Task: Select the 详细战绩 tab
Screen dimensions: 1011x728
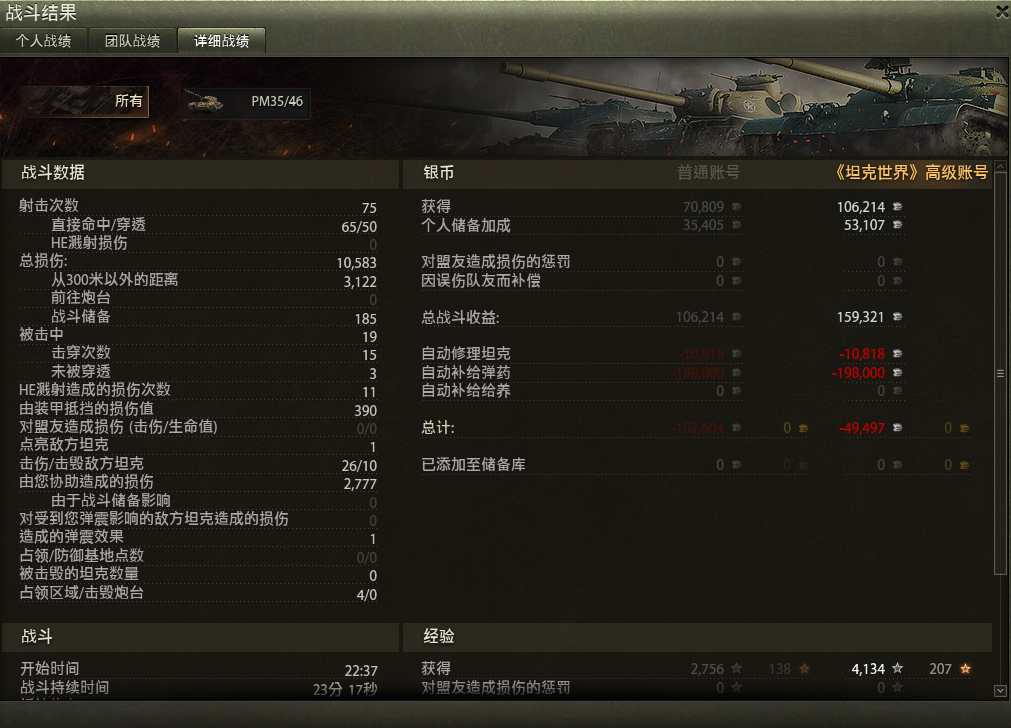Action: pyautogui.click(x=221, y=41)
